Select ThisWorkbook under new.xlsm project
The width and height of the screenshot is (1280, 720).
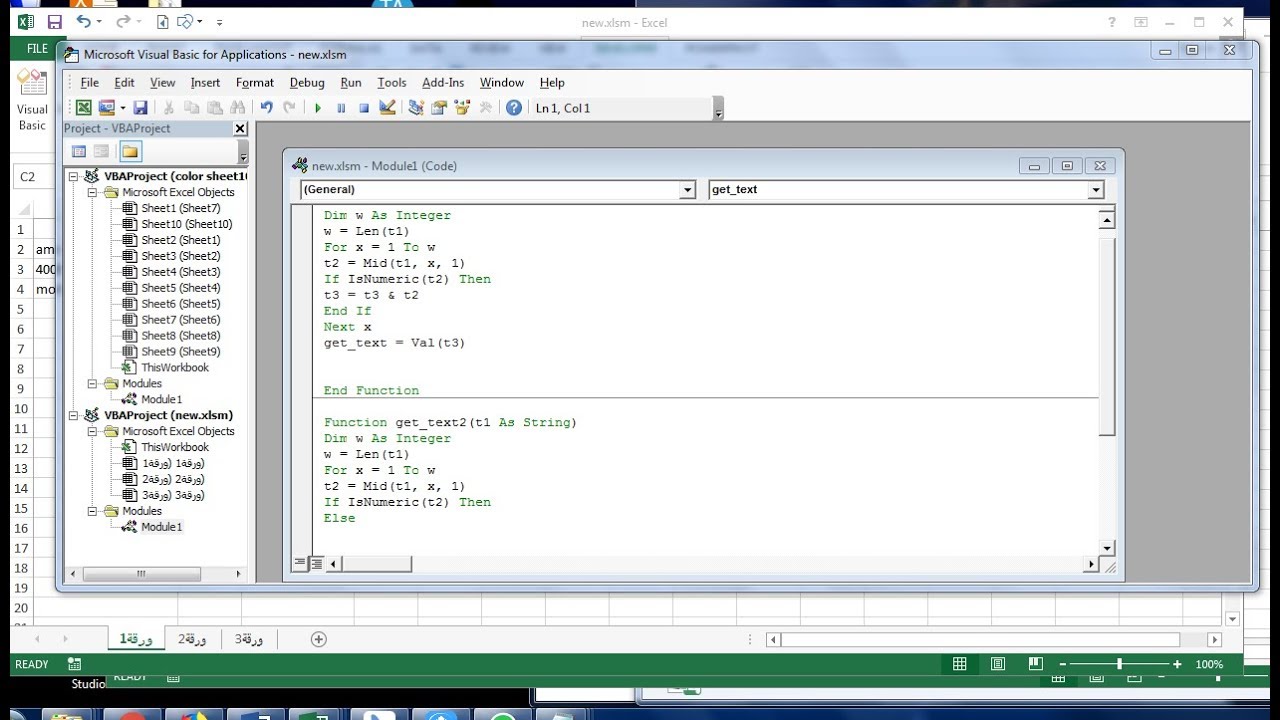coord(174,447)
